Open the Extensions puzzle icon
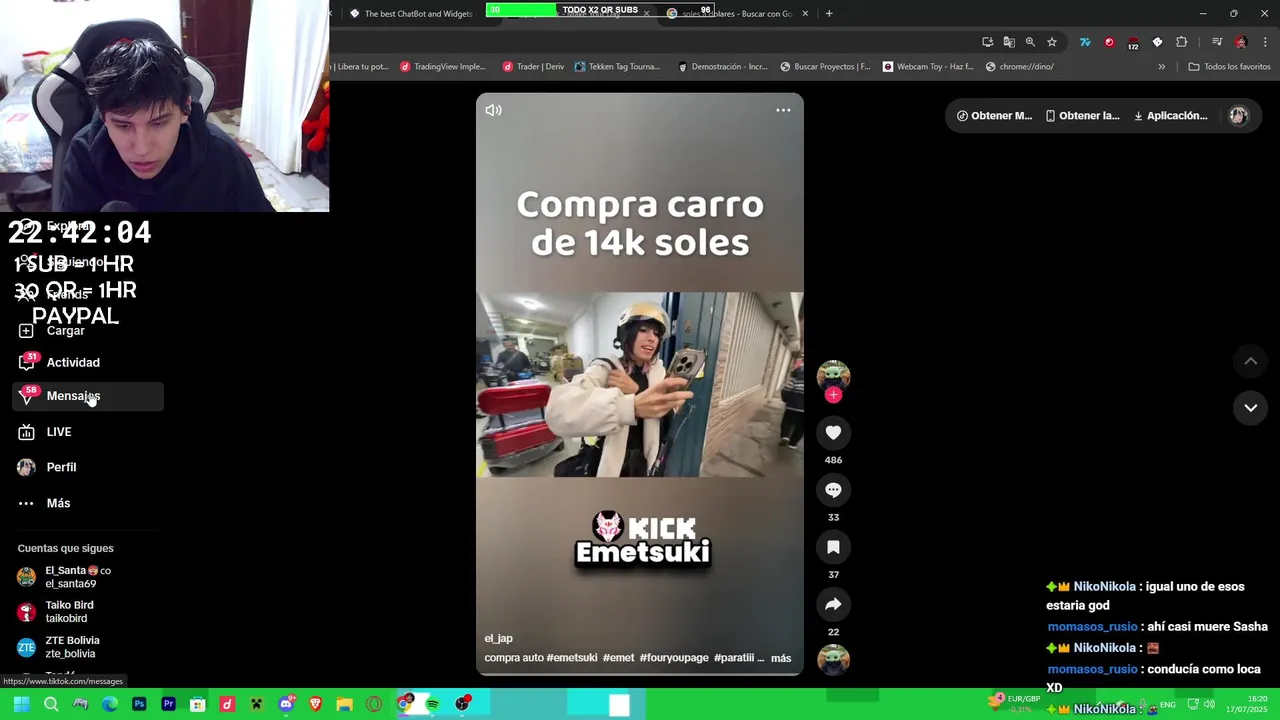1280x720 pixels. coord(1182,42)
